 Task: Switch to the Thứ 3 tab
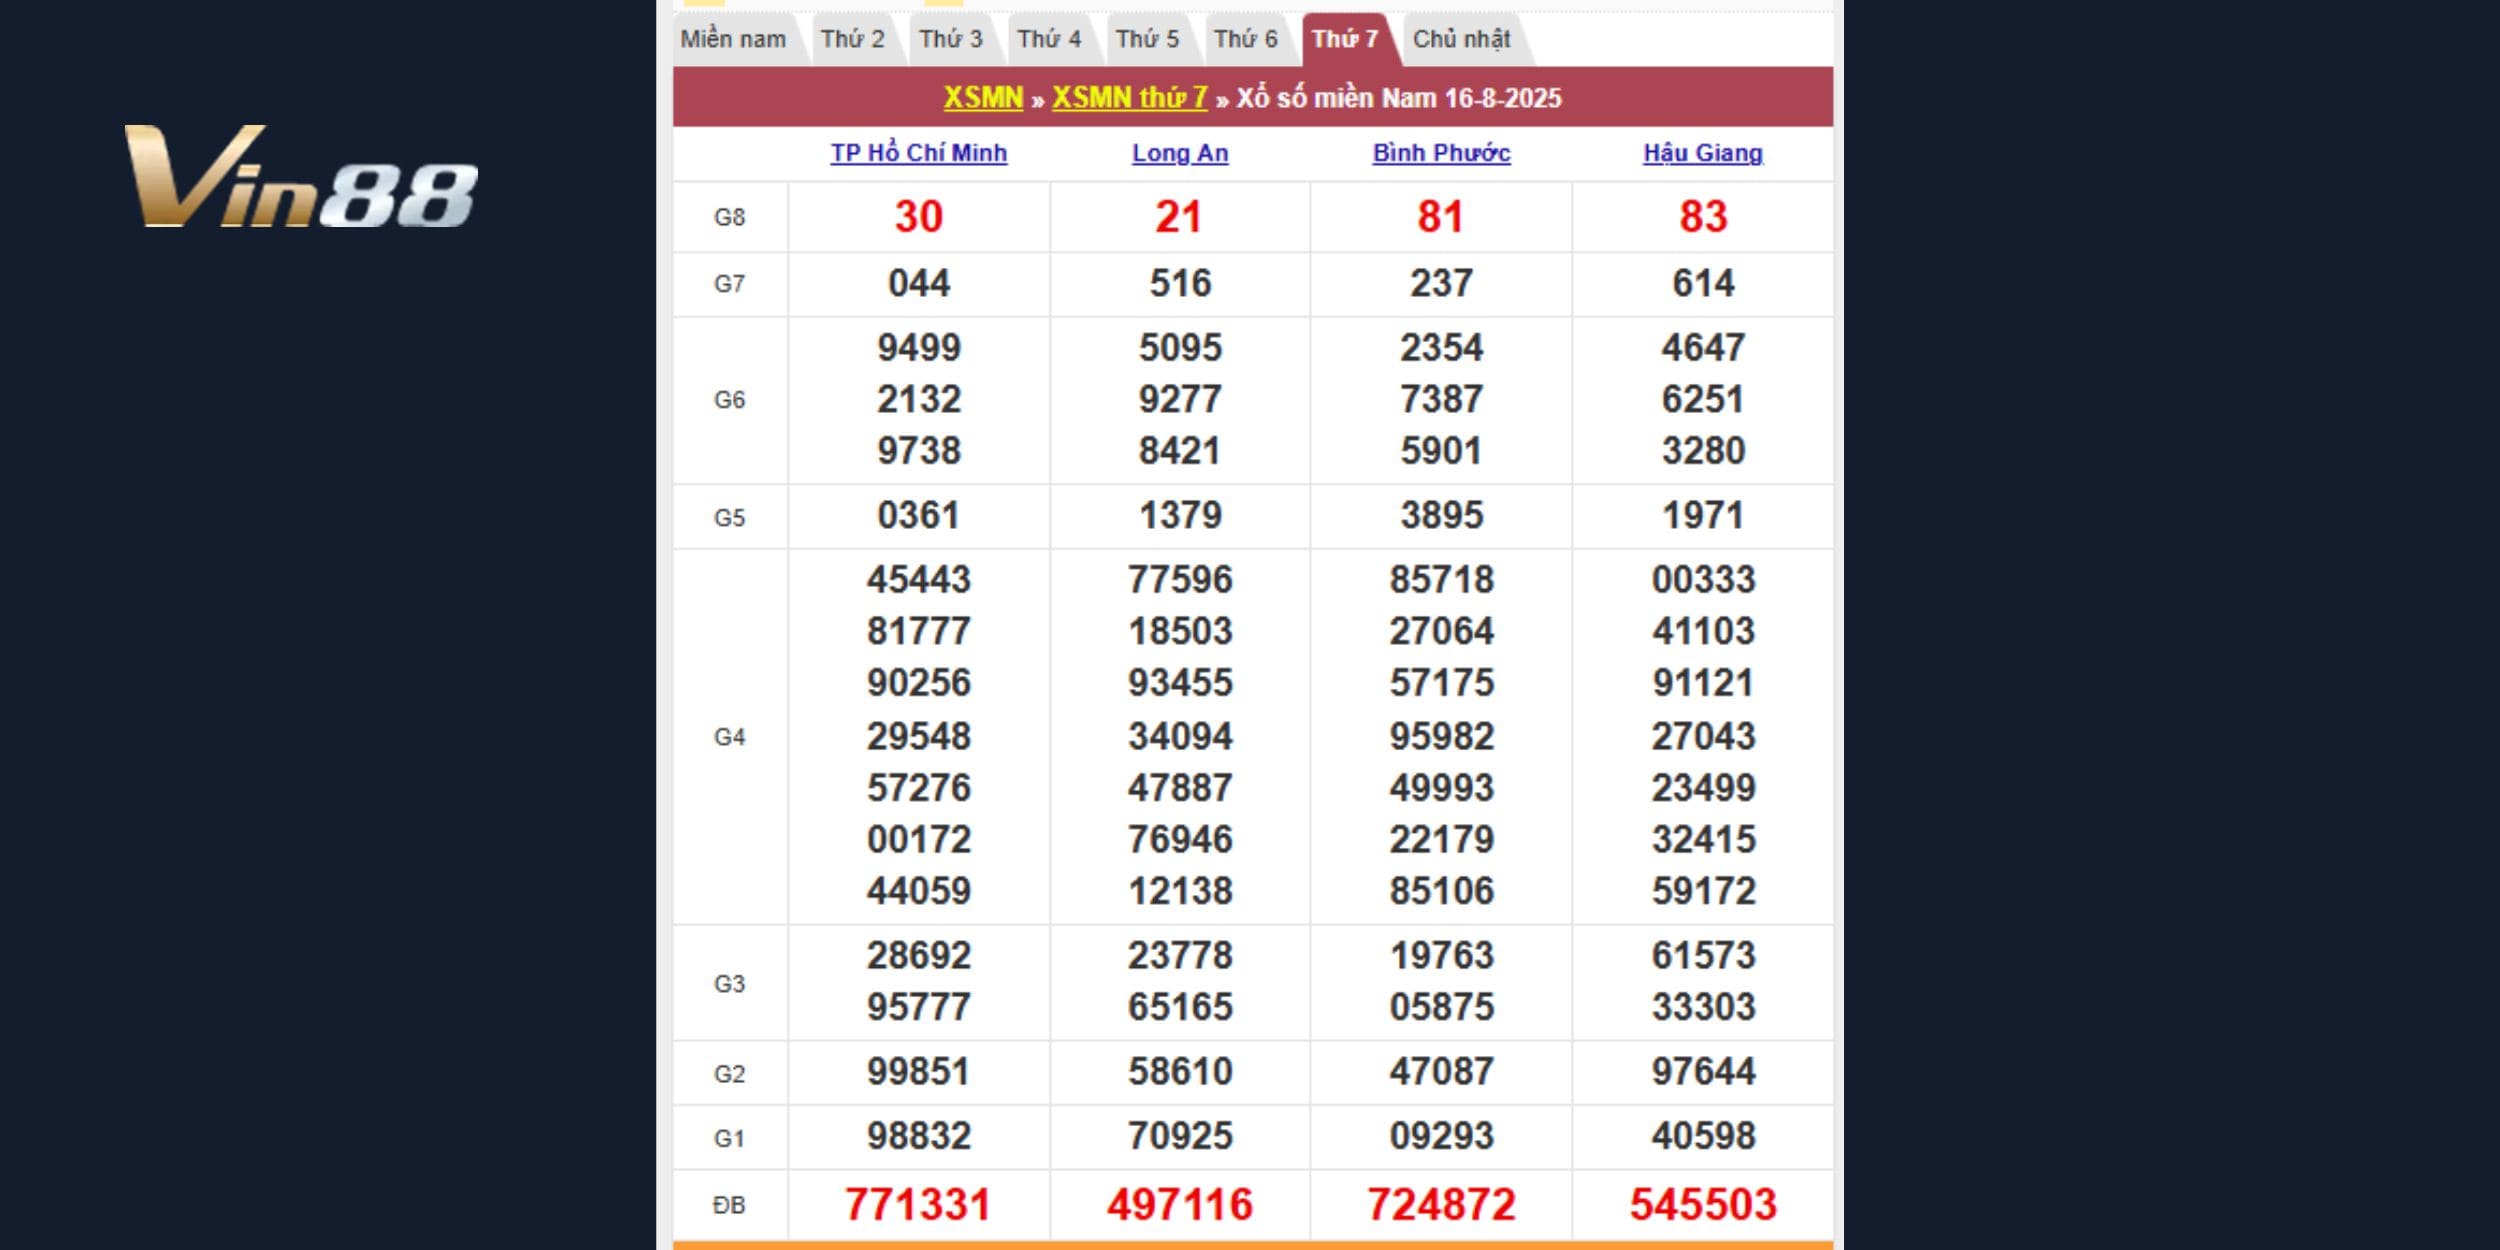pyautogui.click(x=951, y=37)
